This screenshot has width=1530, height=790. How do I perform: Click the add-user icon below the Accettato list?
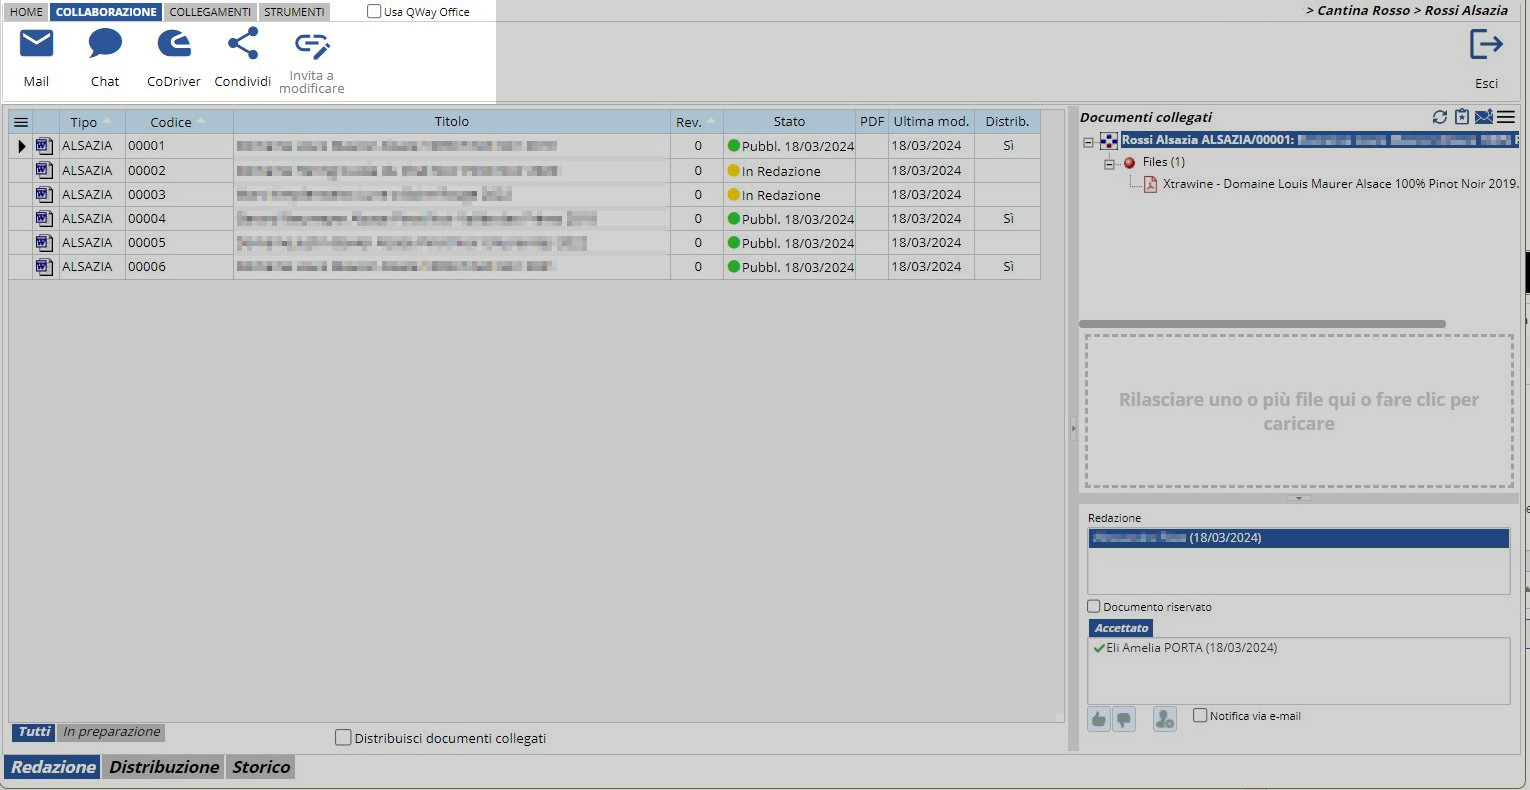point(1164,718)
